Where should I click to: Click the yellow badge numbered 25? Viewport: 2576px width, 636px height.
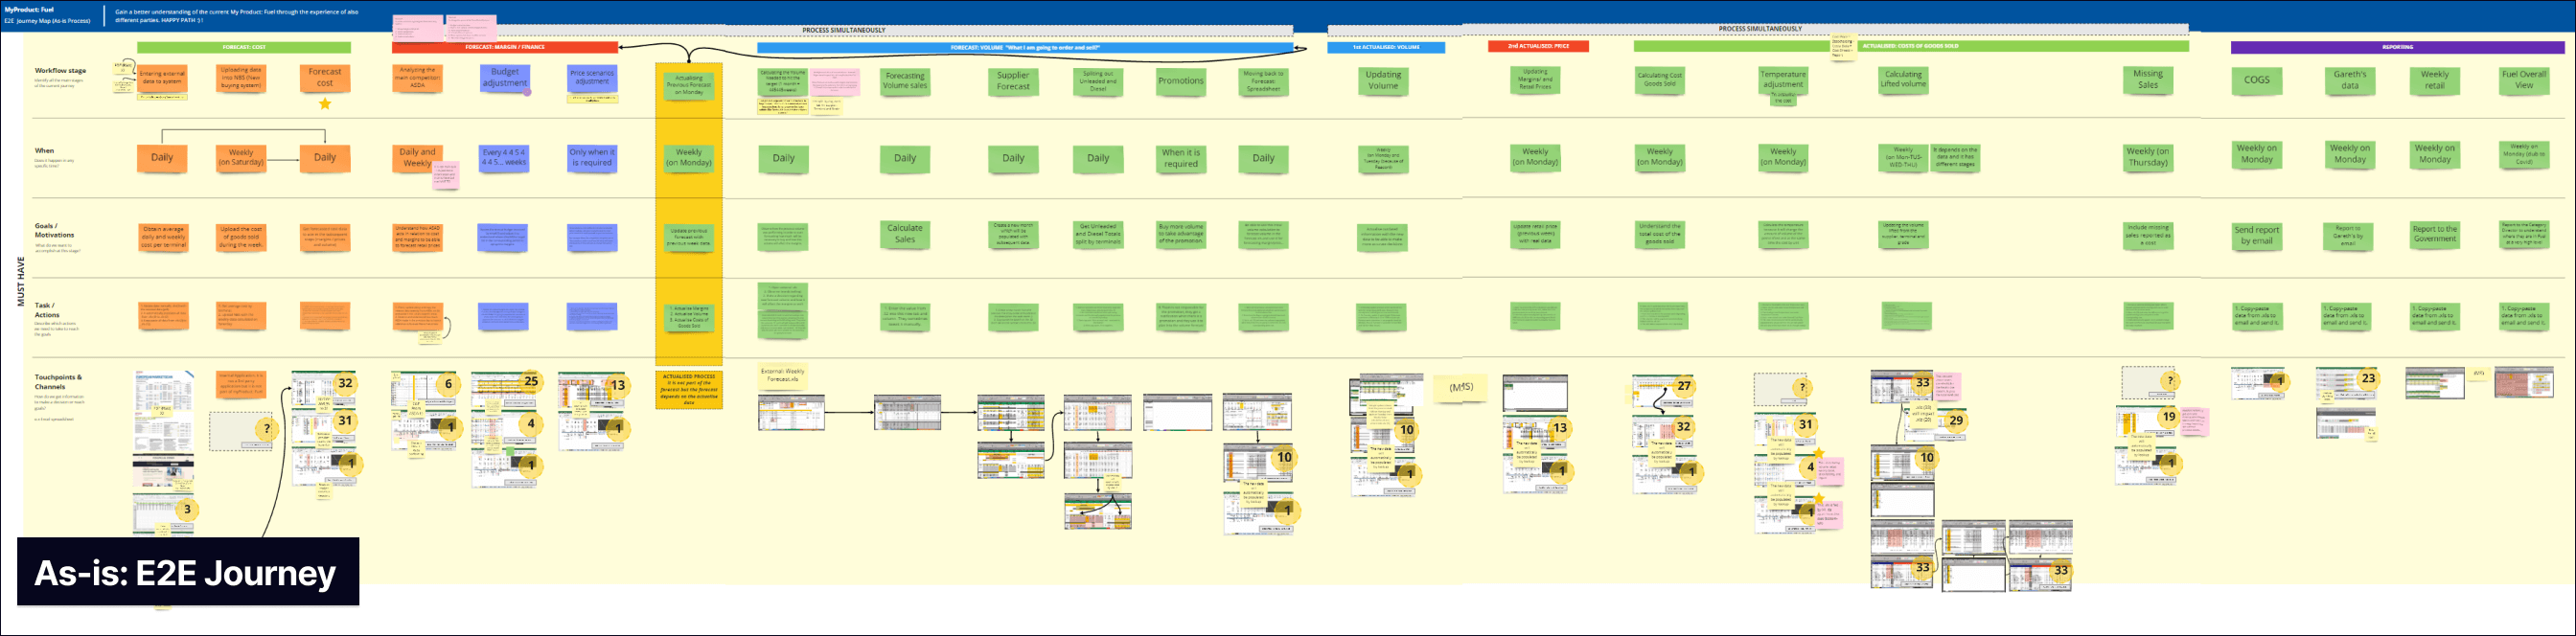pyautogui.click(x=531, y=381)
